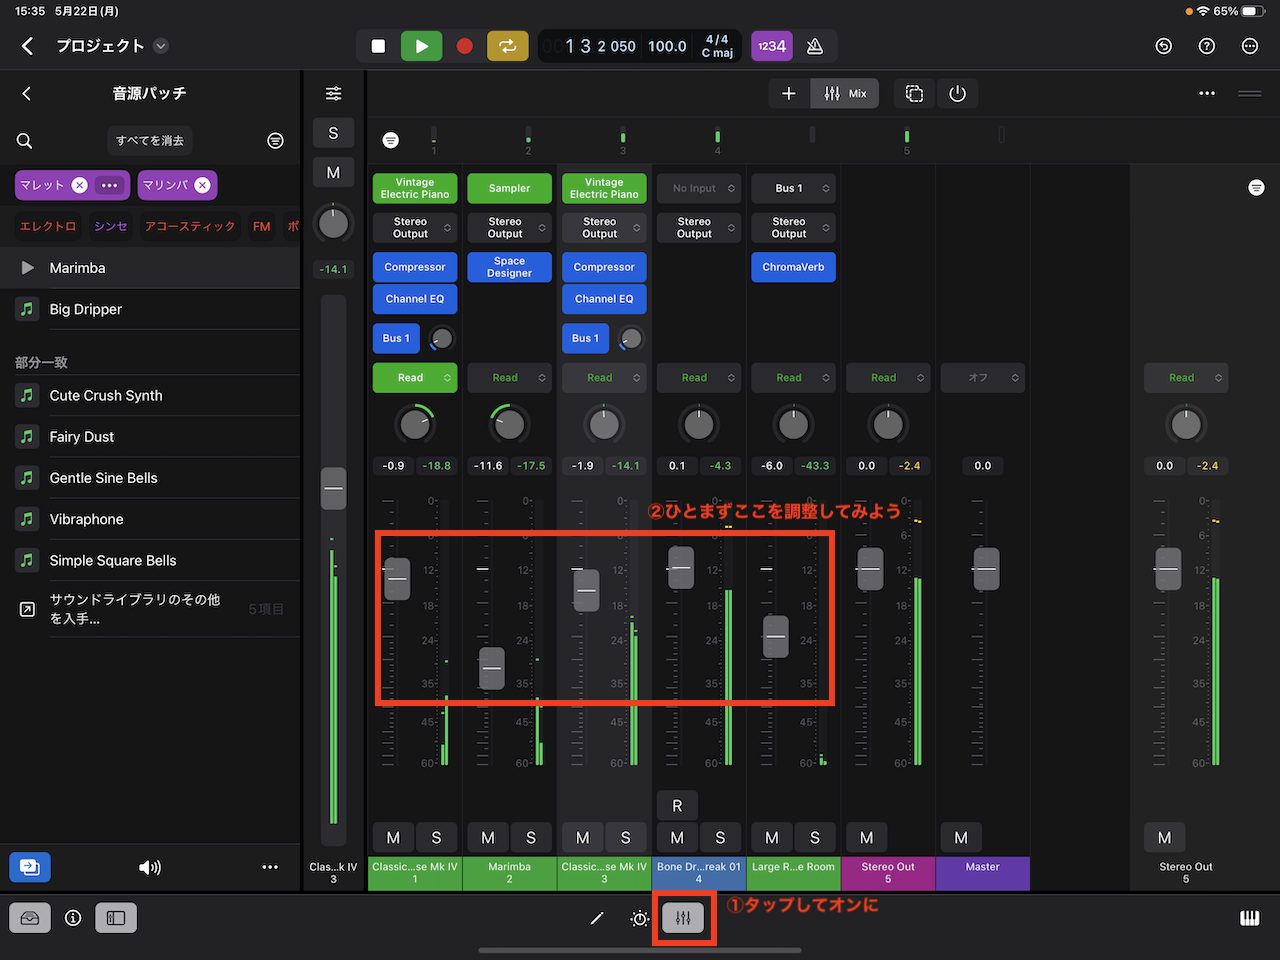Screen dimensions: 1280x960
Task: Toggle the metronome icon
Action: pyautogui.click(x=815, y=46)
